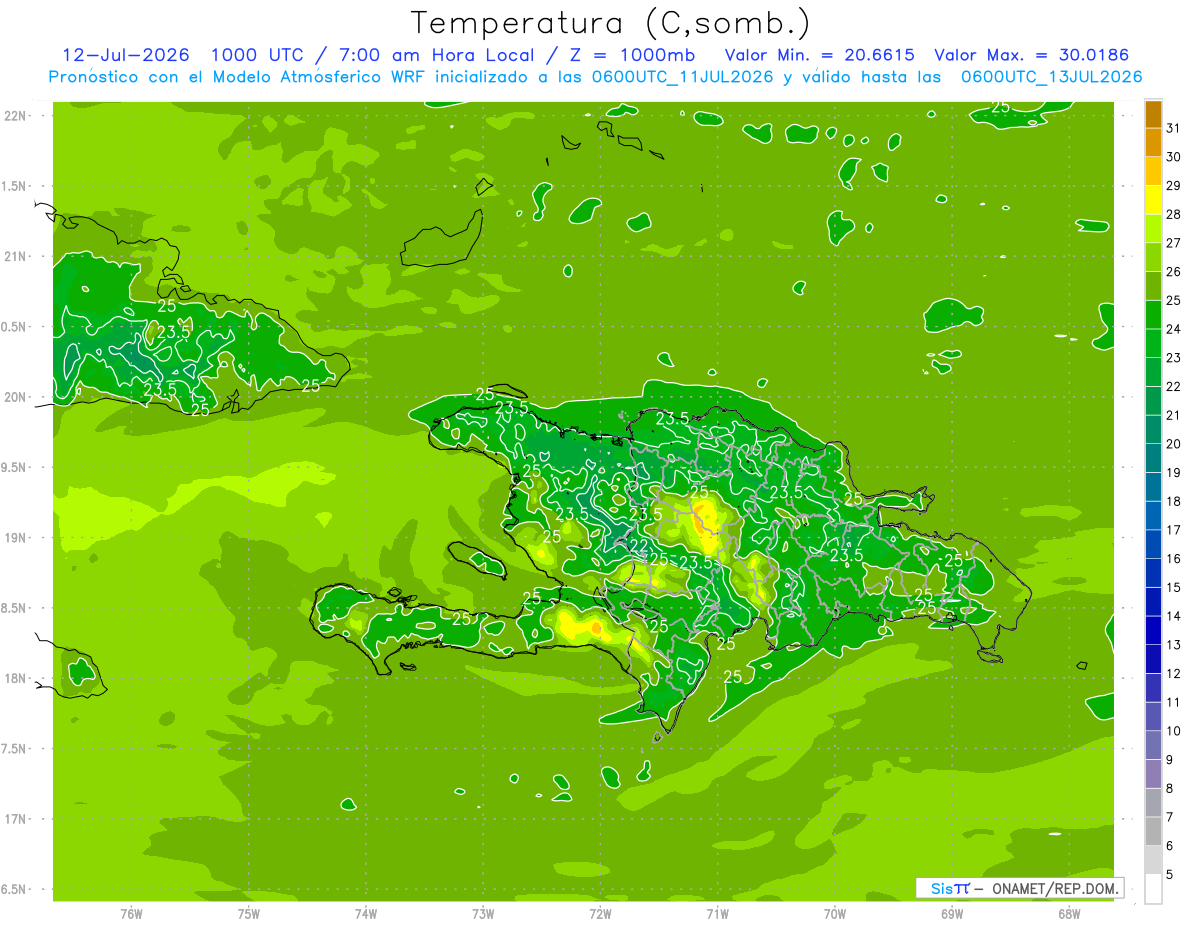Click the '7:00 am Hora Local' text
This screenshot has width=1200, height=927.
[436, 55]
